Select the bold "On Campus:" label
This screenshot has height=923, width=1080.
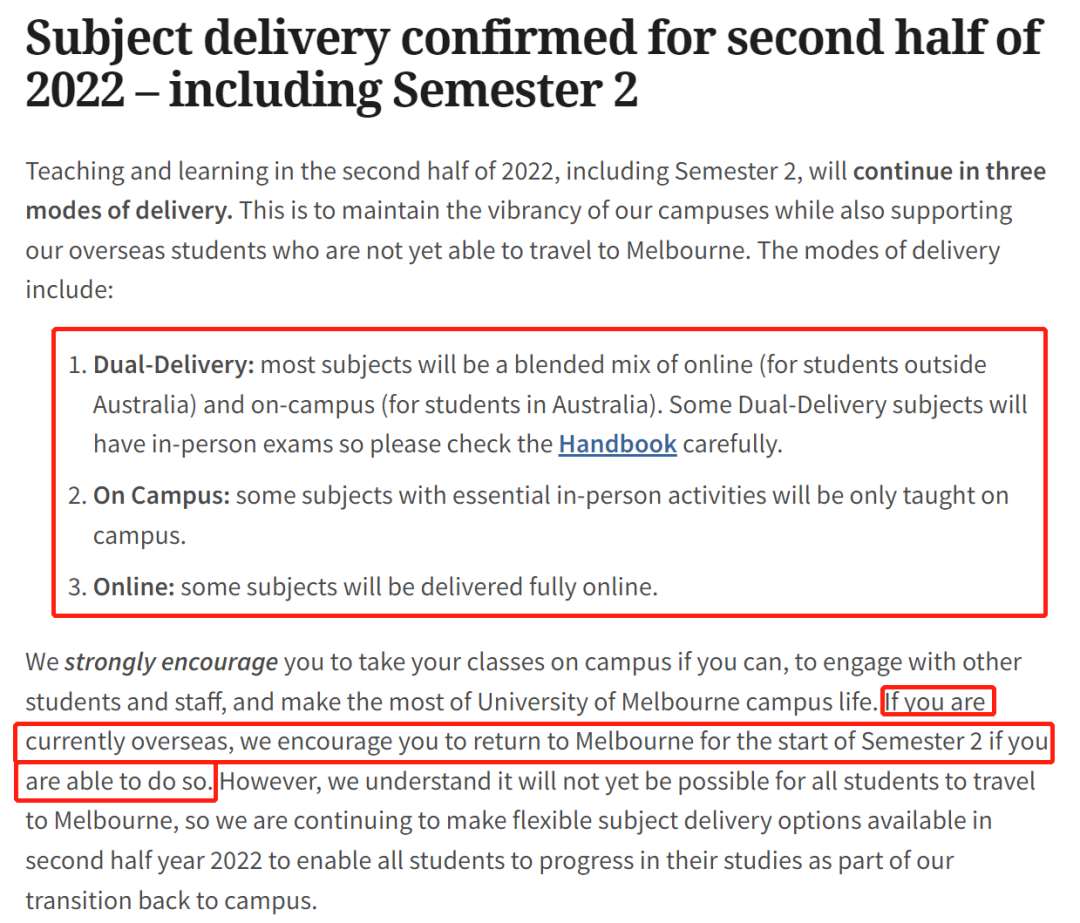pyautogui.click(x=161, y=496)
